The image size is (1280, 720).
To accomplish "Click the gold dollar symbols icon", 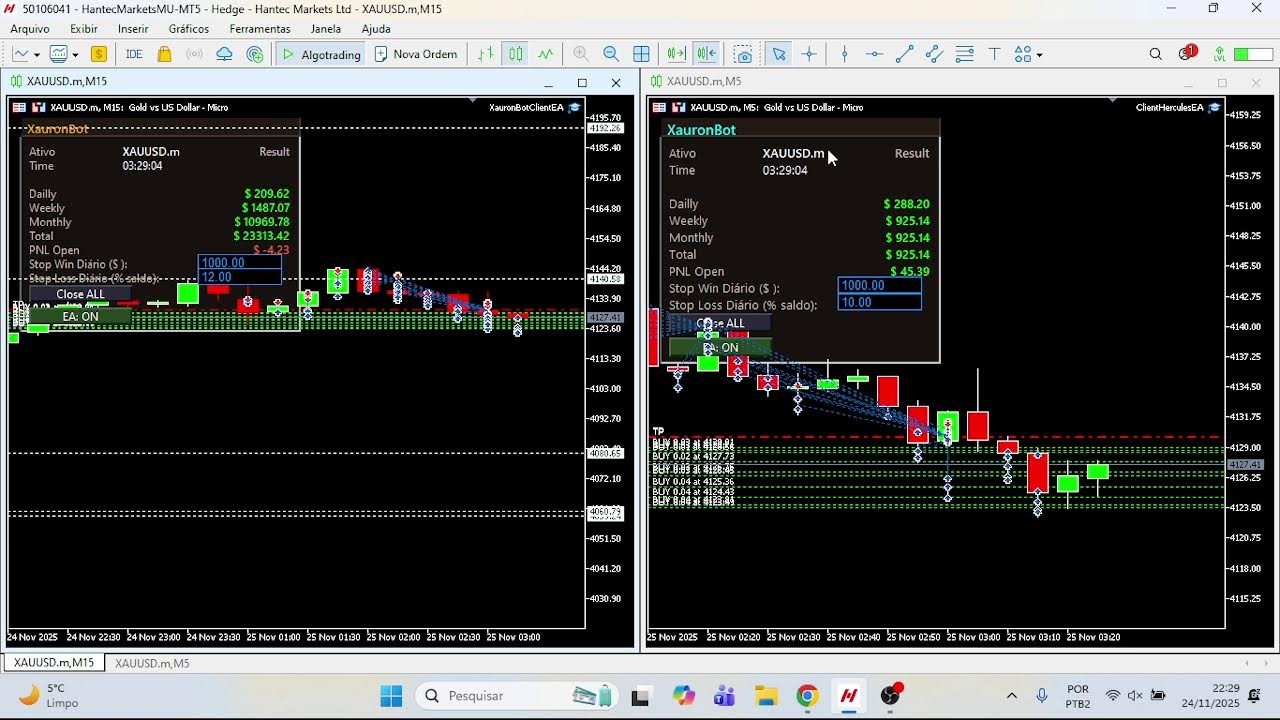I will (x=99, y=54).
